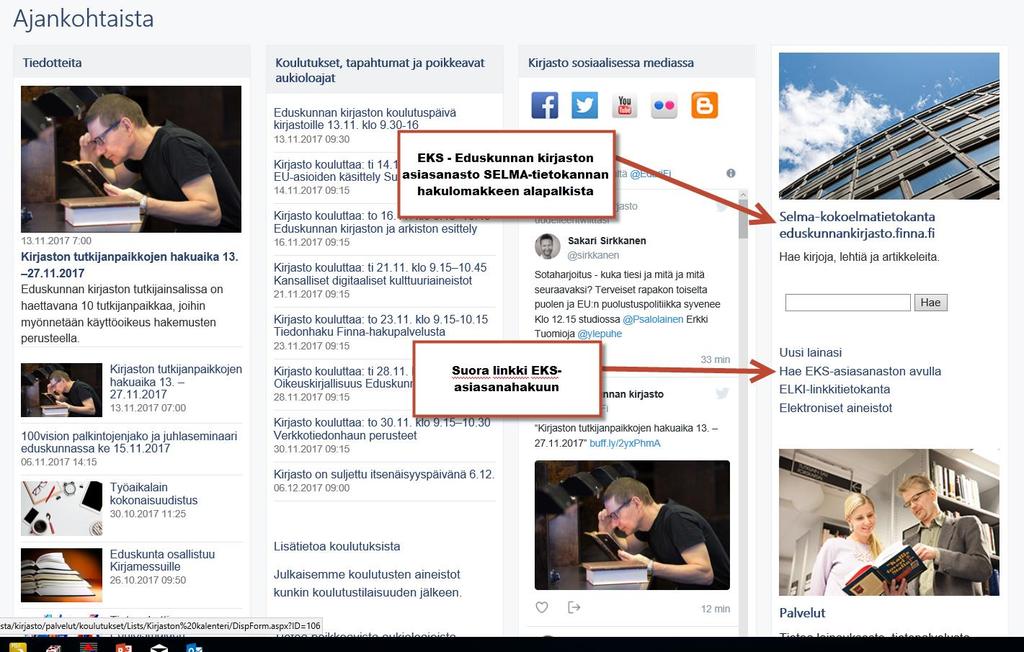This screenshot has width=1024, height=652.
Task: Open Tiedonhaku Finna-hakupalvelusta training event
Action: (381, 325)
